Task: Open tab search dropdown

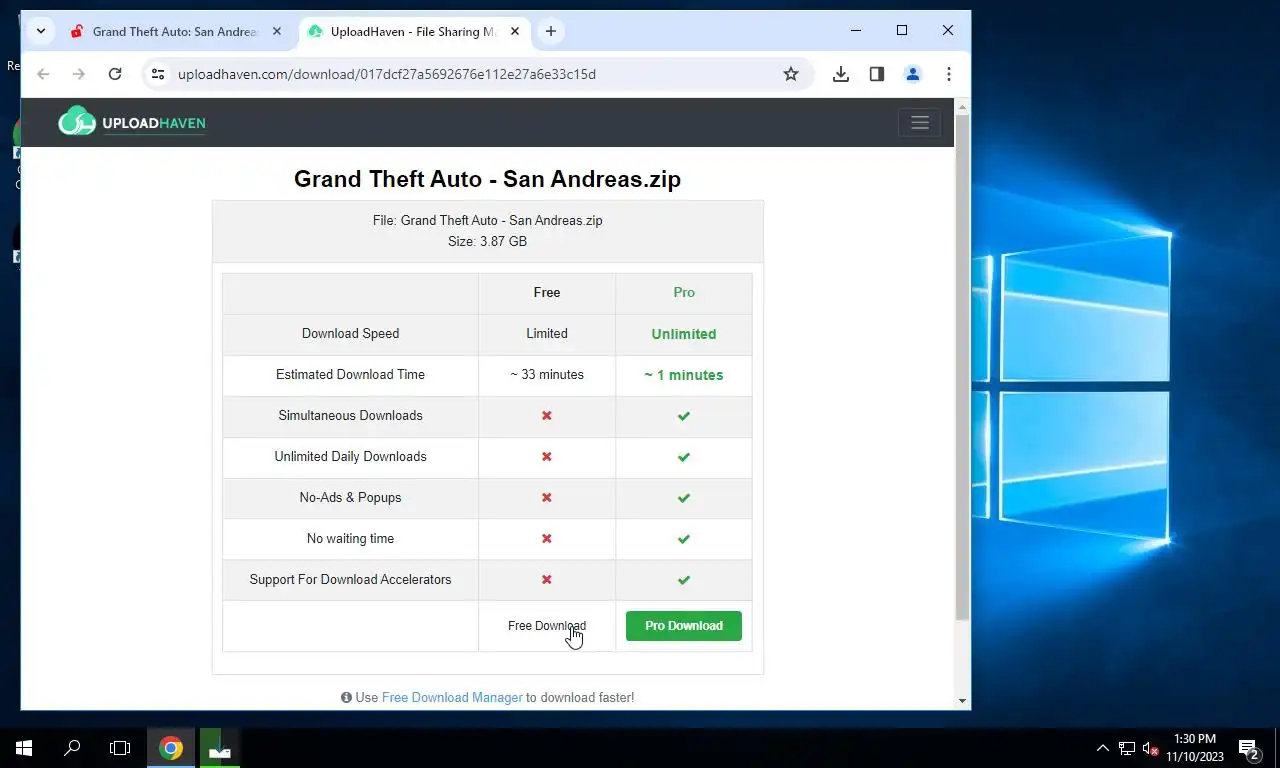Action: [x=41, y=31]
